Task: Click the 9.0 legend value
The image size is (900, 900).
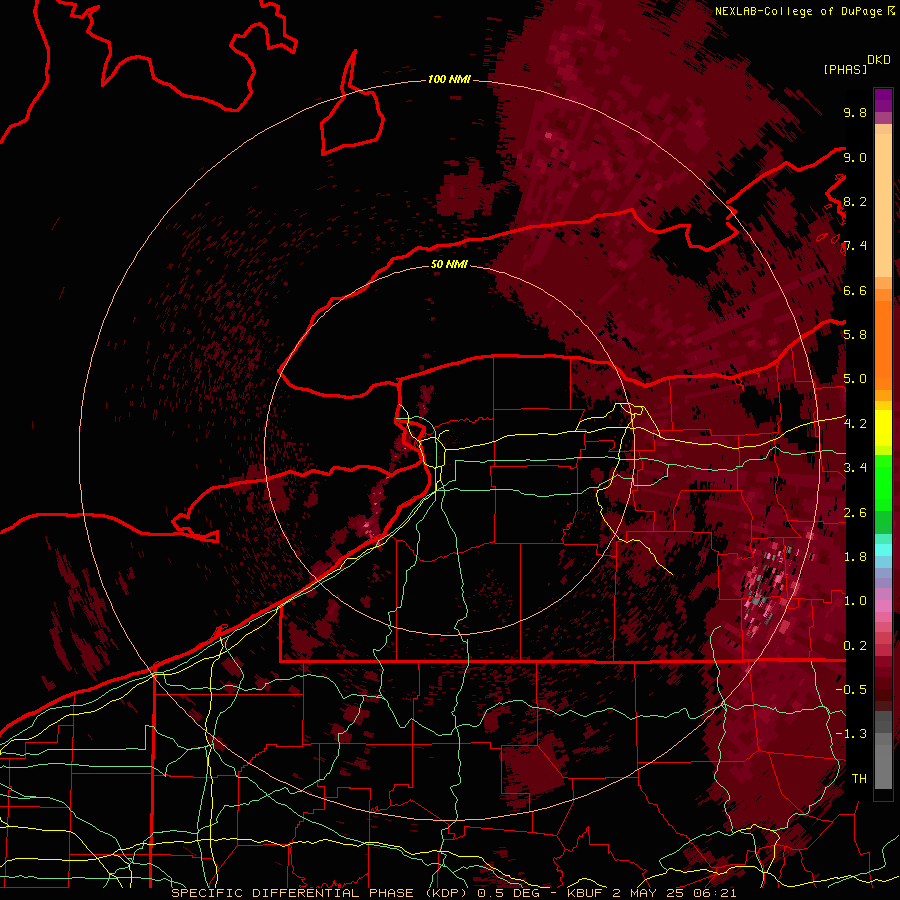Action: point(855,157)
